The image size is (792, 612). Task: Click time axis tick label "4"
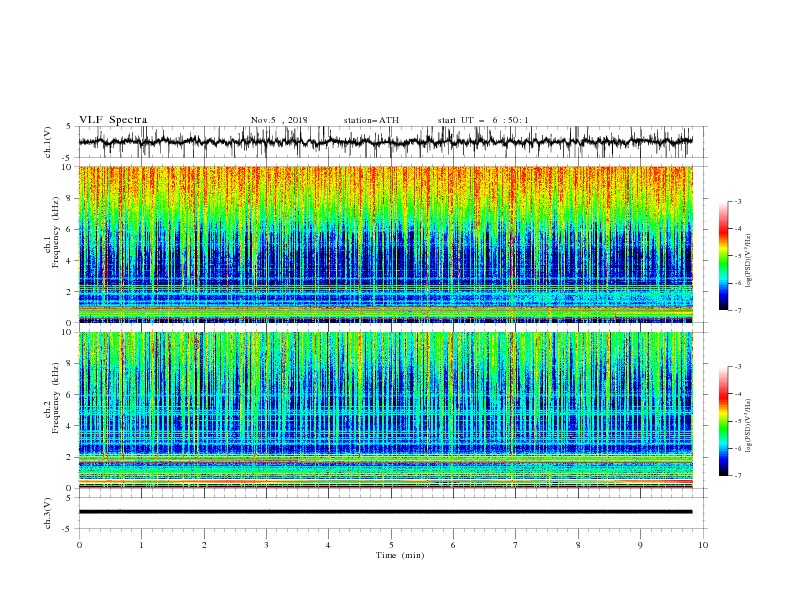(x=328, y=545)
